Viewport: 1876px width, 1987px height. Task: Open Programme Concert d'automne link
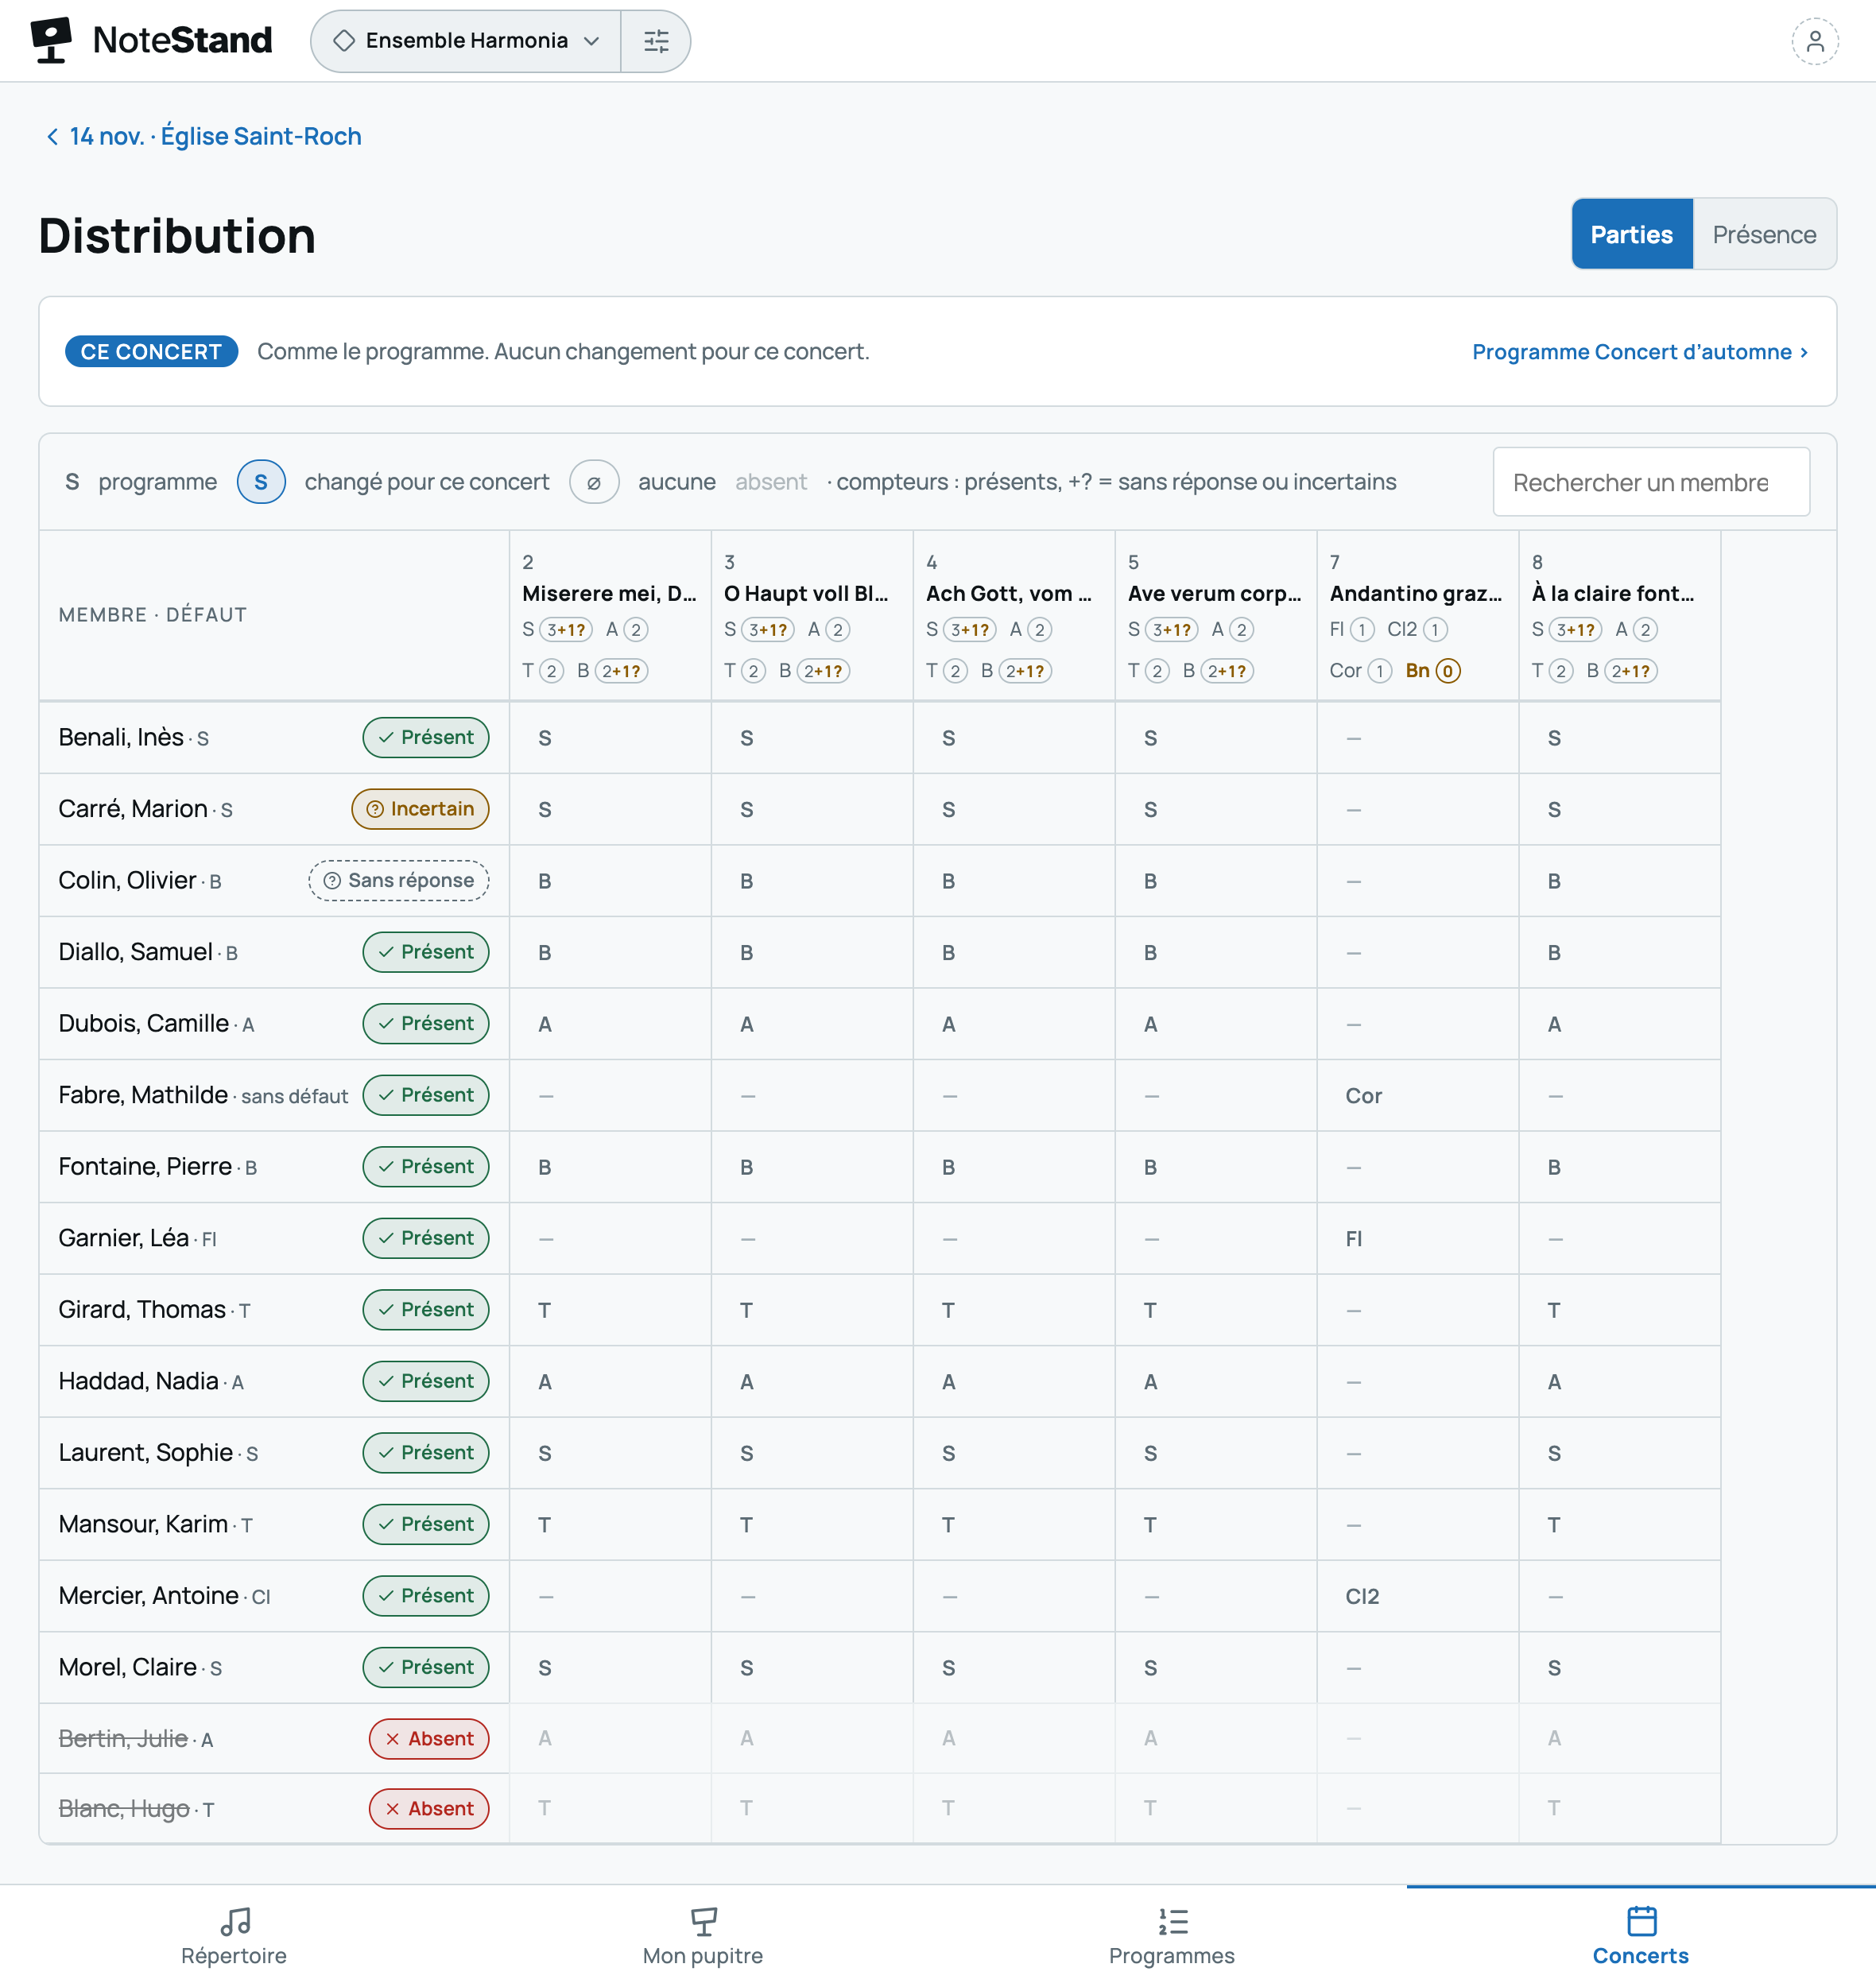pyautogui.click(x=1640, y=352)
